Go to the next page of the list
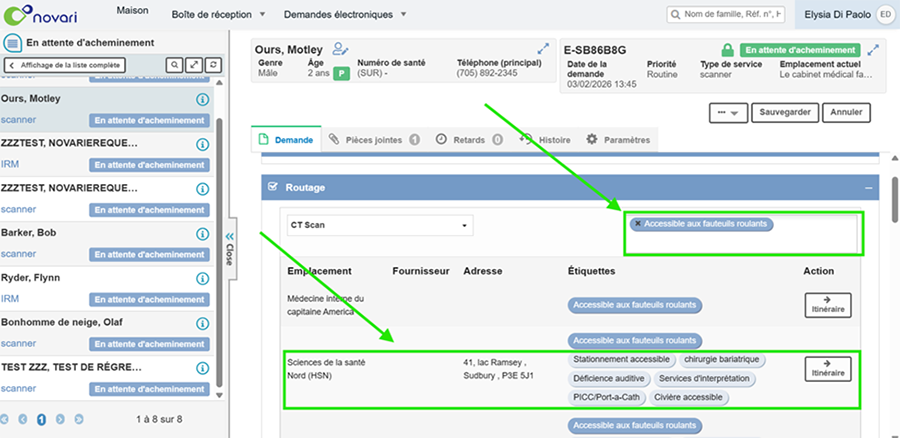The width and height of the screenshot is (900, 438). tap(60, 419)
